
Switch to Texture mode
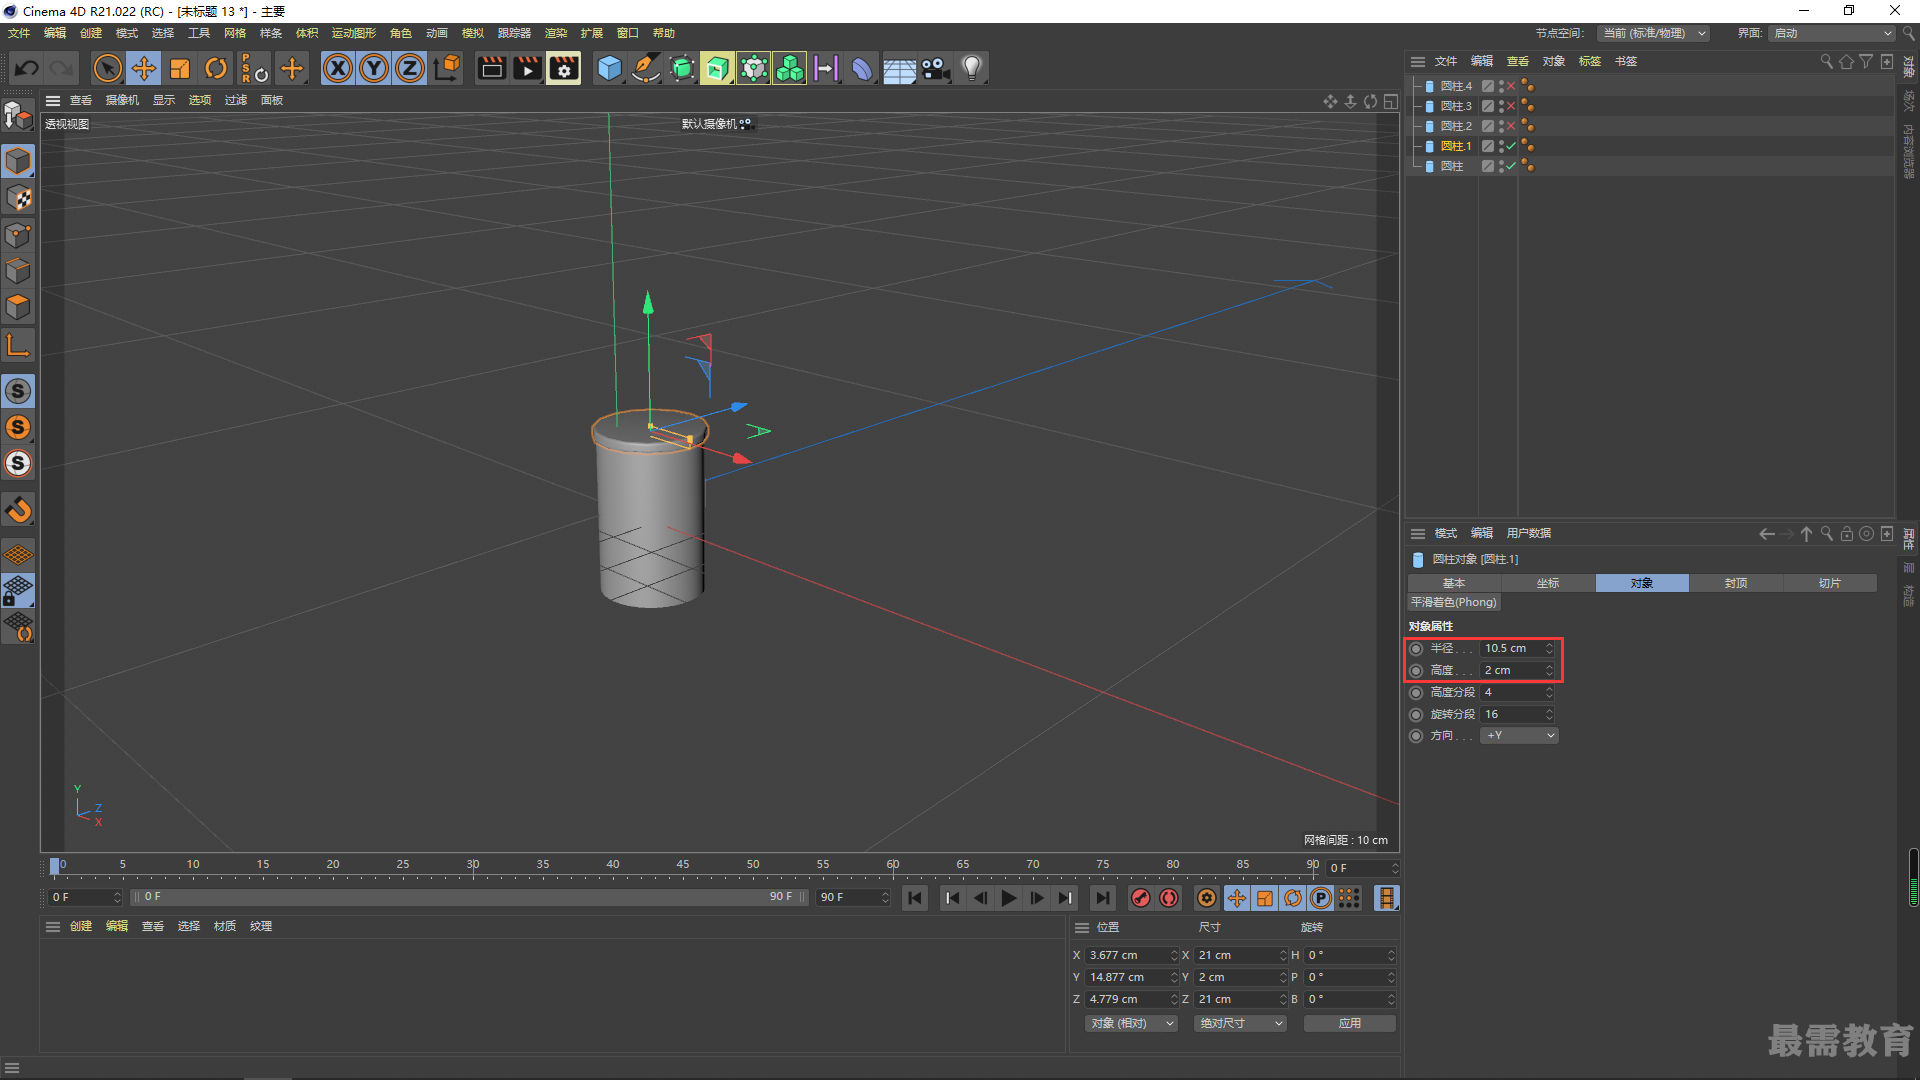pos(18,198)
